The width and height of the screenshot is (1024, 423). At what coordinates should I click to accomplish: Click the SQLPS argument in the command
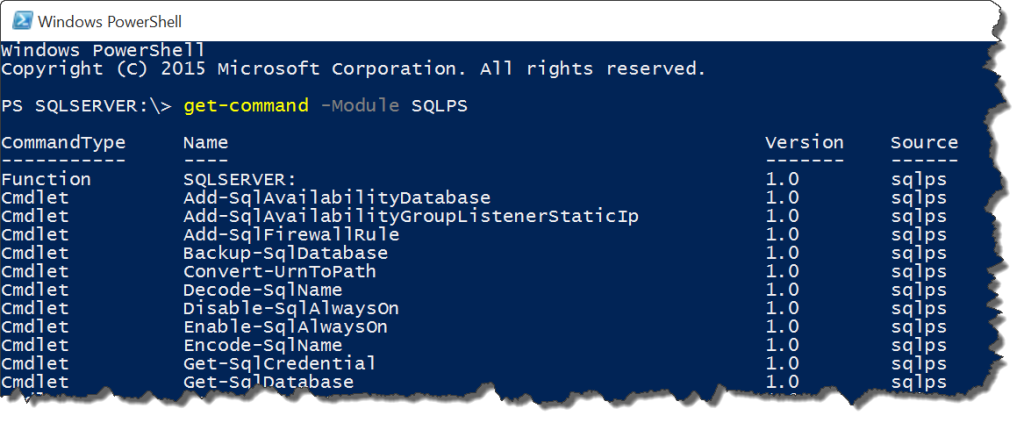tap(440, 106)
